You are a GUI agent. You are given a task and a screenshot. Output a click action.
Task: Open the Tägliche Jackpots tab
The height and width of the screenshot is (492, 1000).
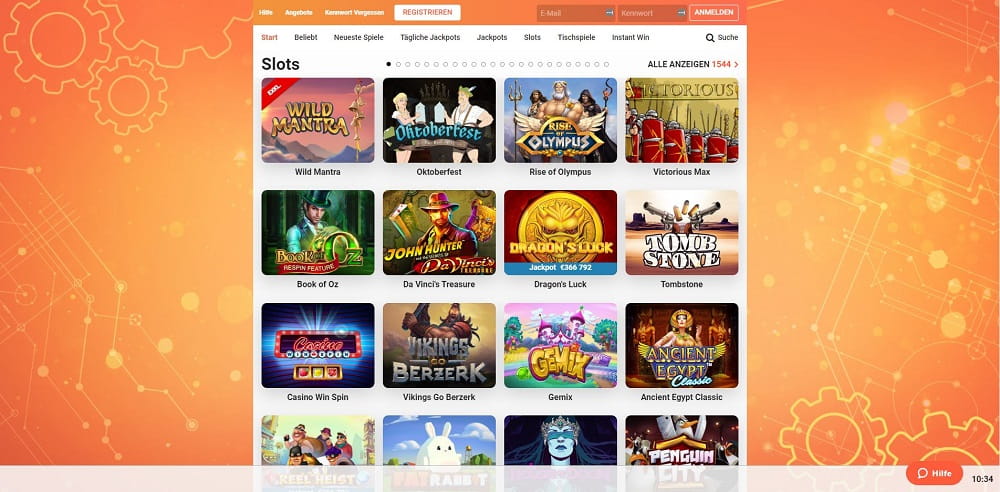[x=430, y=38]
